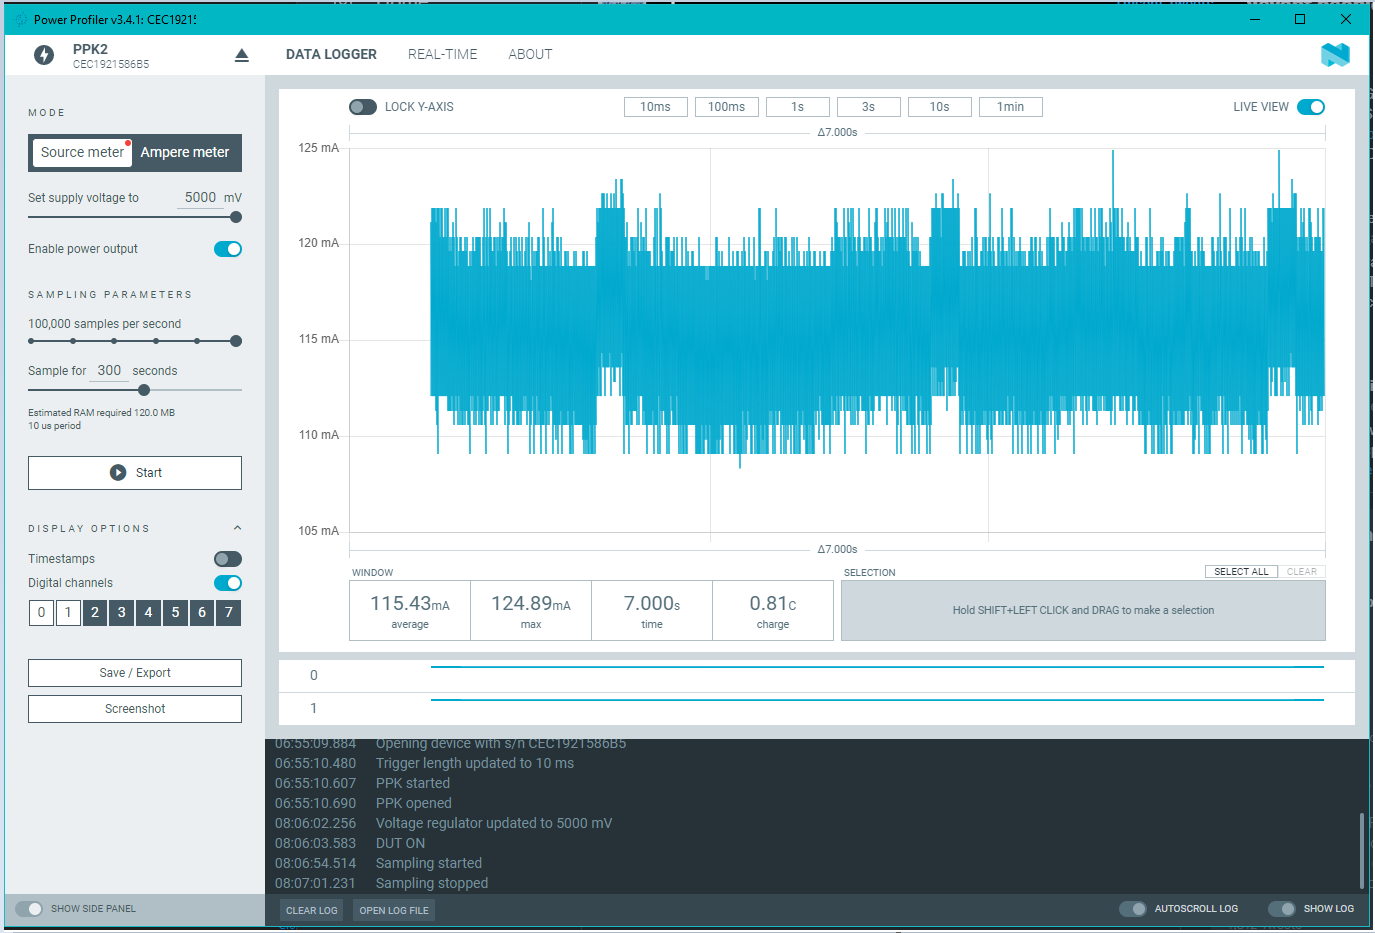
Task: Toggle digital channel 0 button
Action: point(41,613)
